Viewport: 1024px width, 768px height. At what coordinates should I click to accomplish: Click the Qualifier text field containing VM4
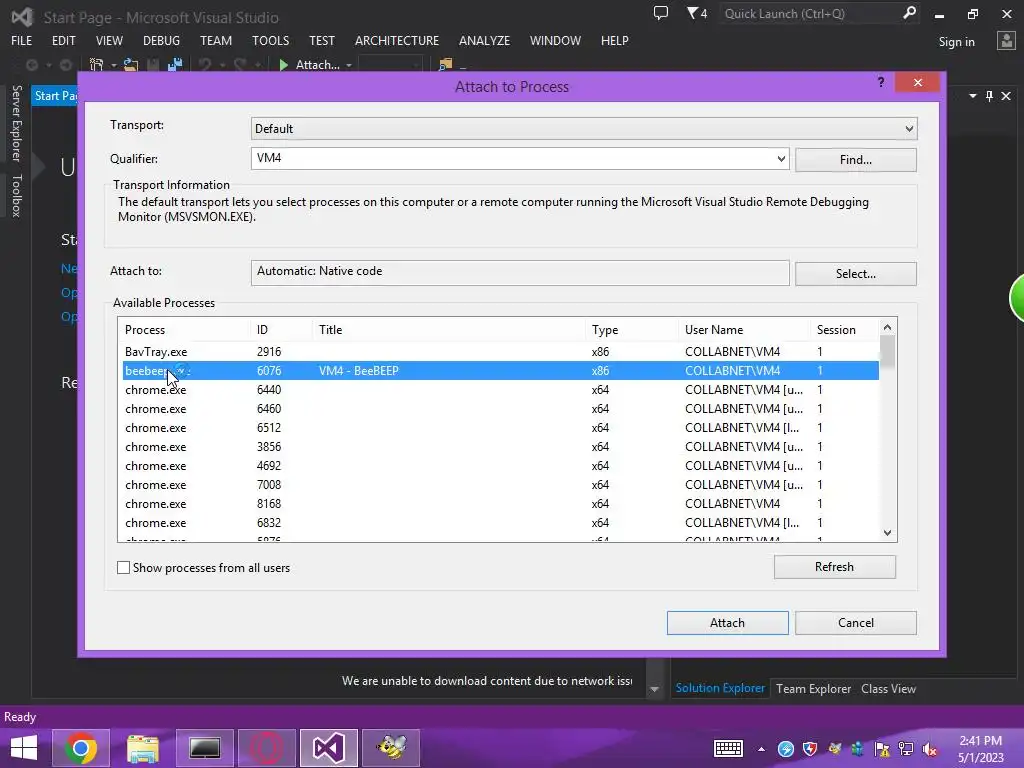pyautogui.click(x=513, y=158)
